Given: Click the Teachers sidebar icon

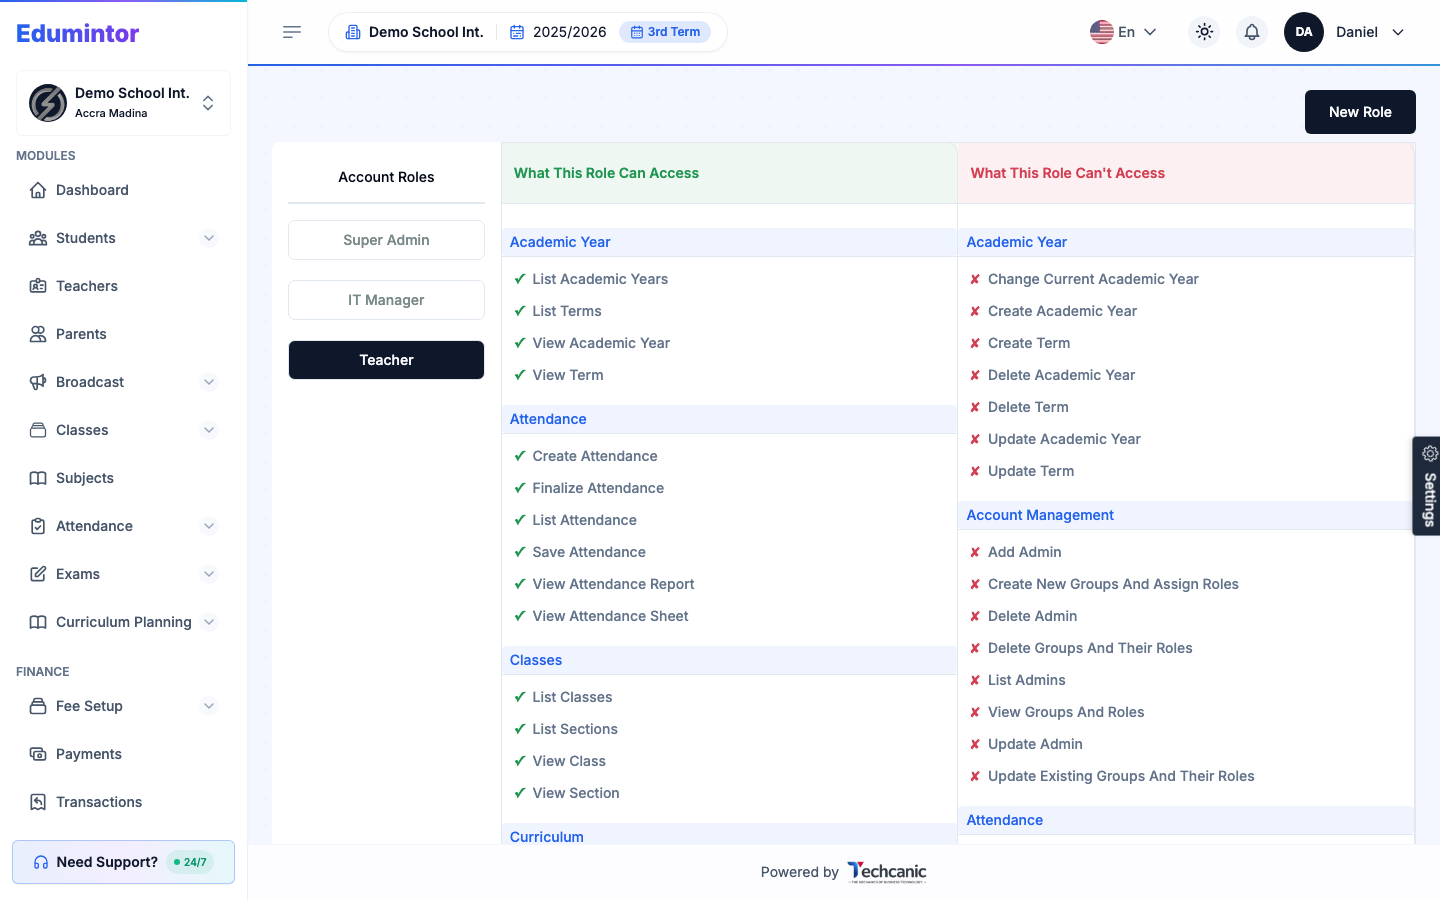Looking at the screenshot, I should point(38,286).
